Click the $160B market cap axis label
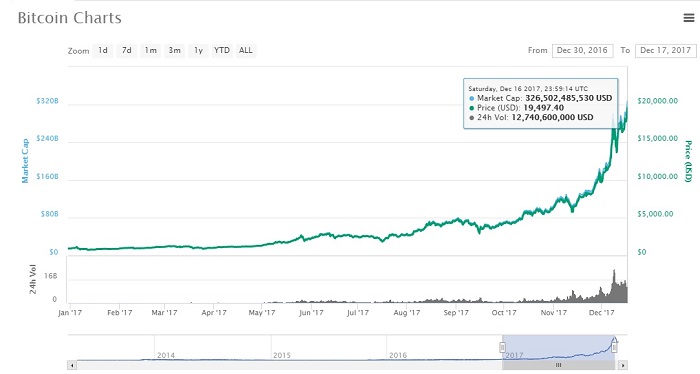Viewport: 700px width, 374px height. (47, 176)
